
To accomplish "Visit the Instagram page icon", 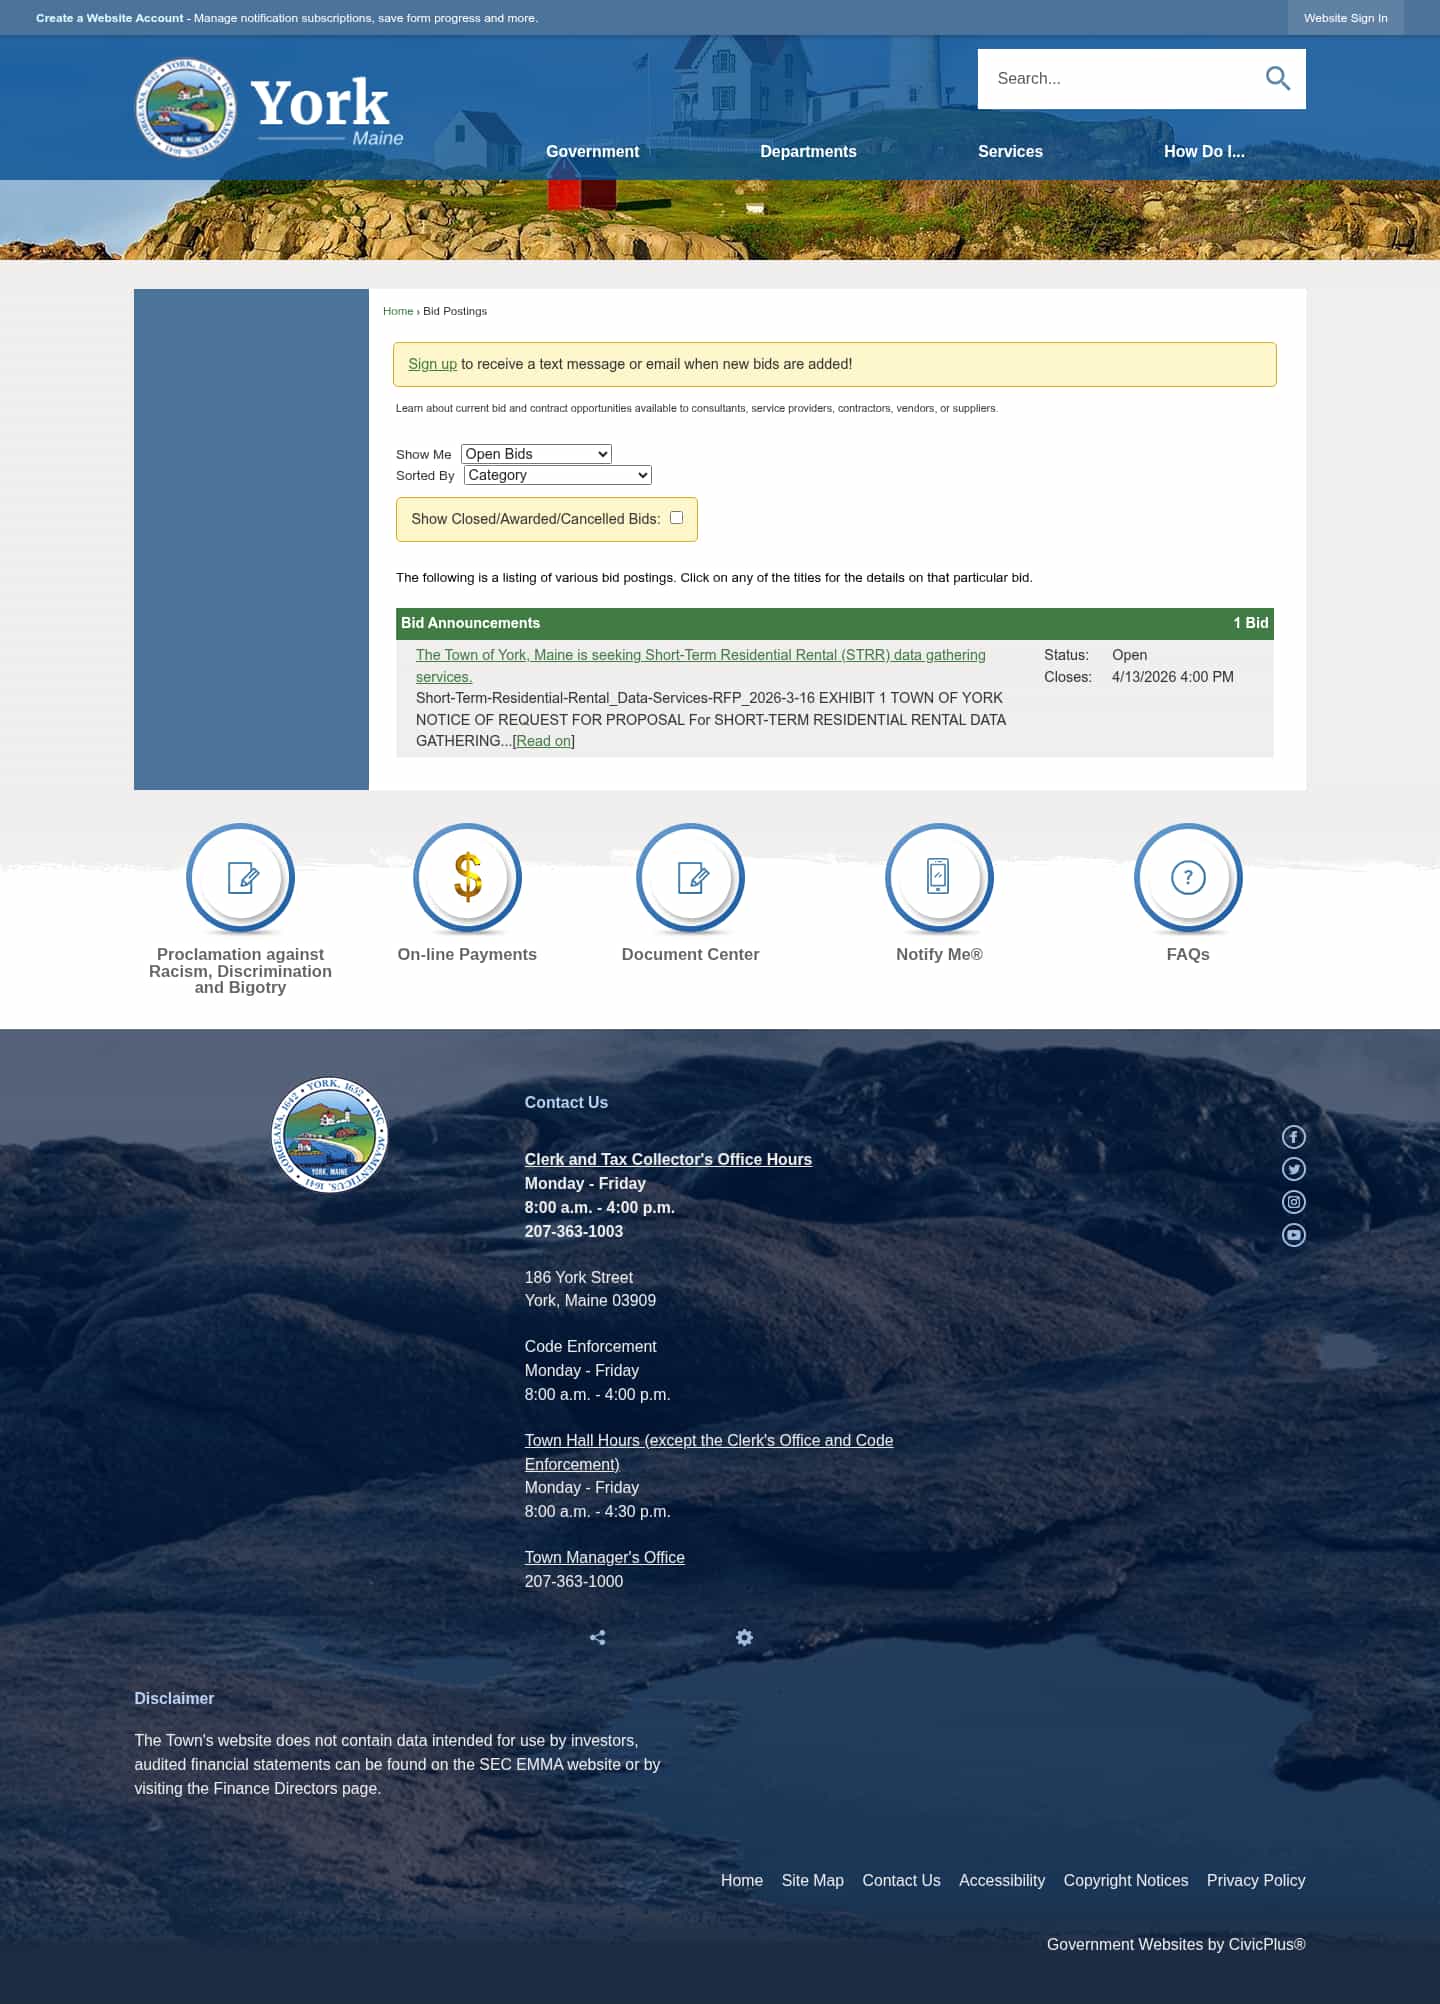I will point(1294,1202).
